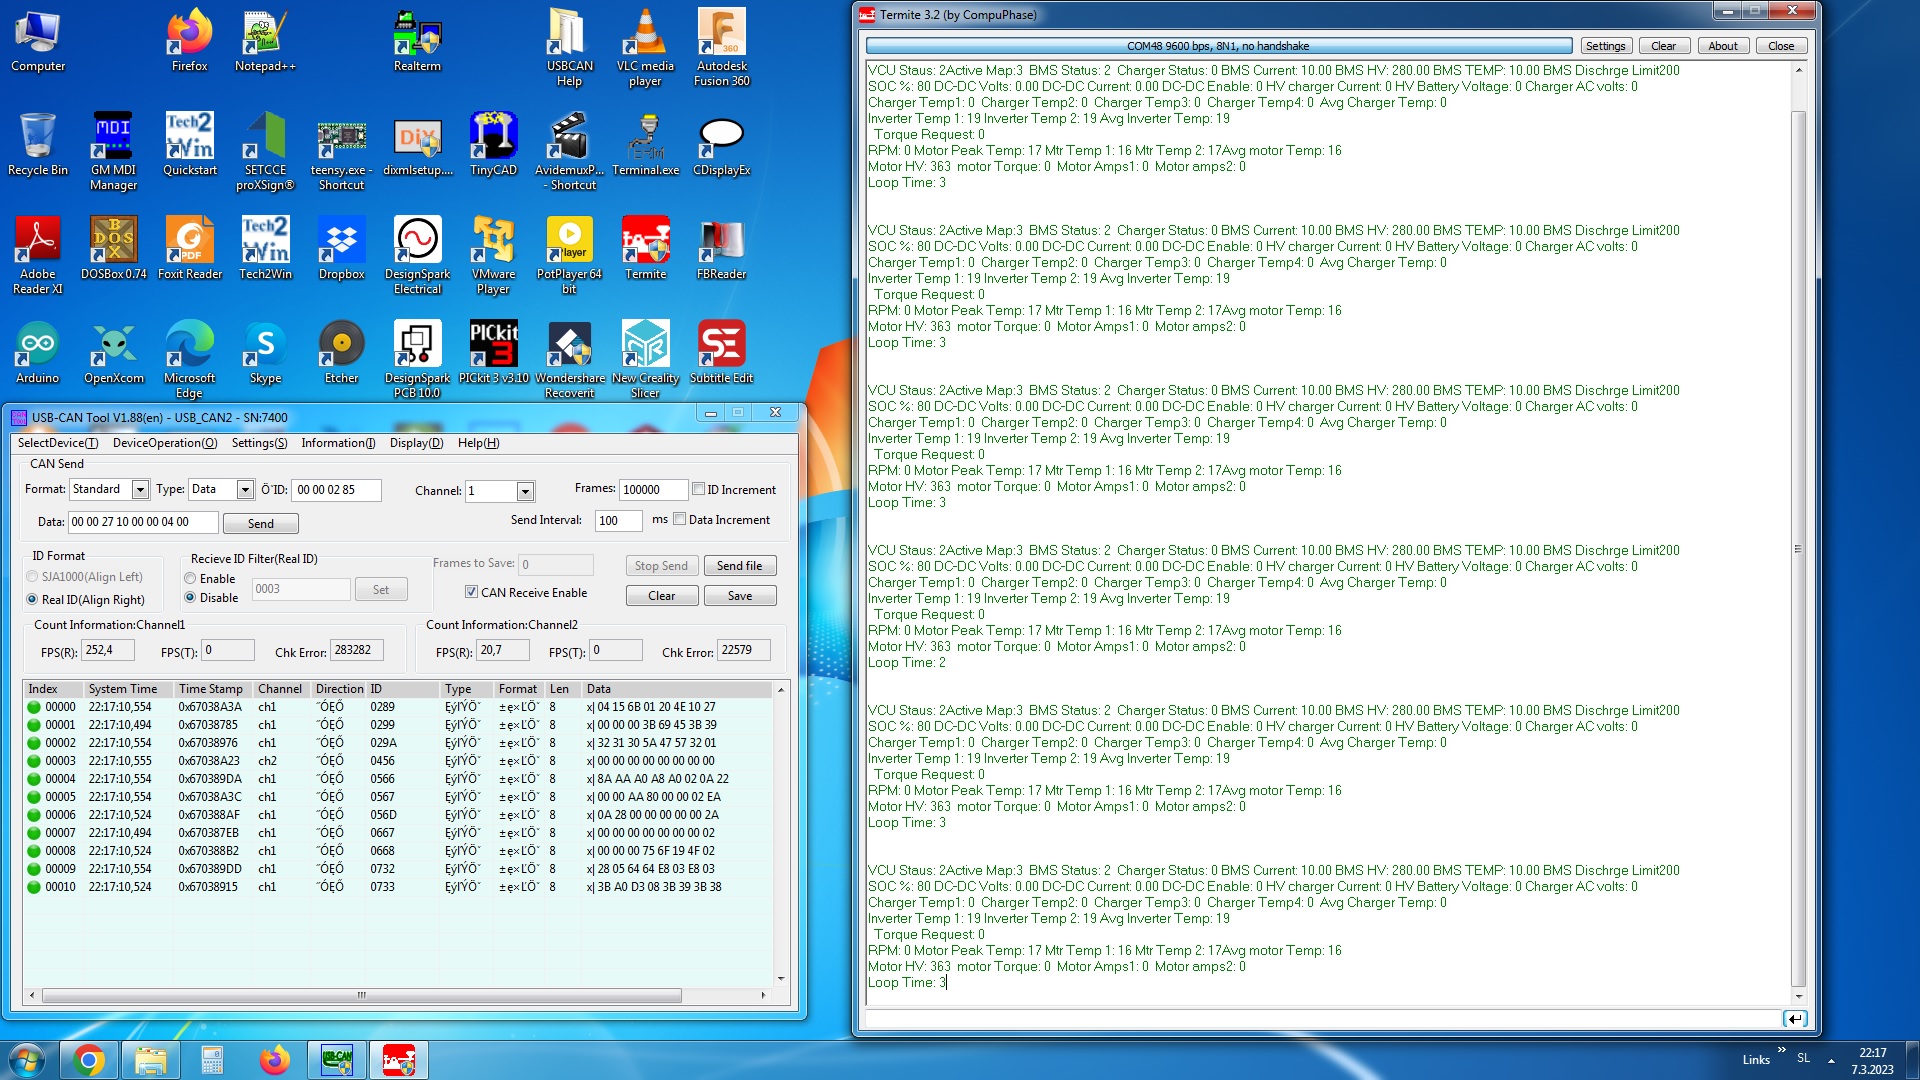Click the CAN message list horizontal scrollbar
Image resolution: width=1920 pixels, height=1080 pixels.
tap(362, 996)
